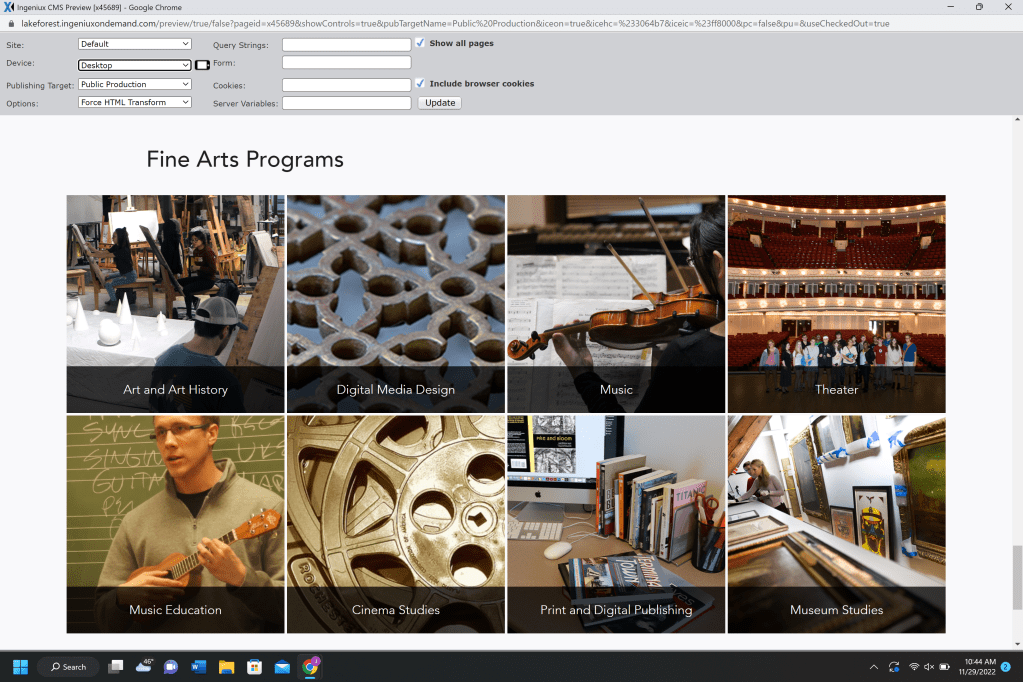Uncheck the Show all pages checkbox
The image size is (1023, 682).
[x=420, y=43]
